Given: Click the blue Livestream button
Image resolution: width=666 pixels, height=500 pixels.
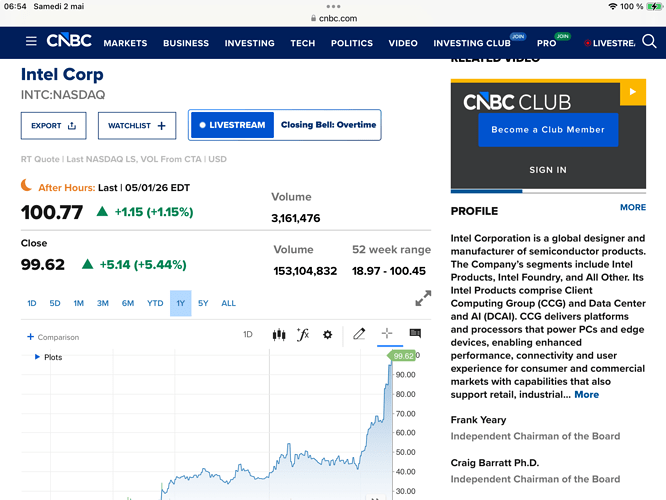Looking at the screenshot, I should [x=232, y=125].
